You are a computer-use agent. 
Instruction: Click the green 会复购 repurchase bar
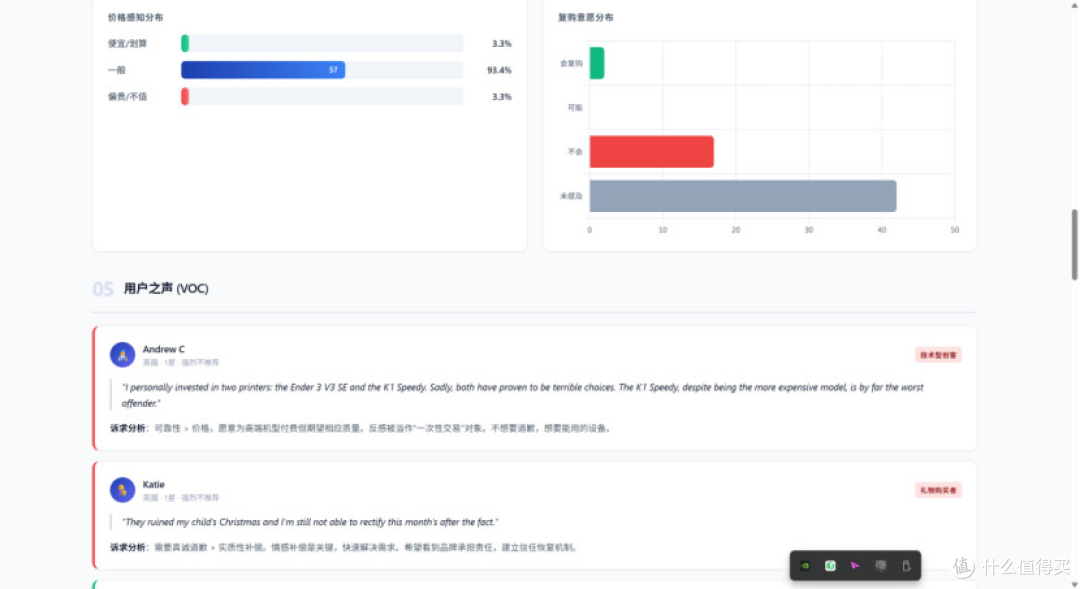coord(596,63)
